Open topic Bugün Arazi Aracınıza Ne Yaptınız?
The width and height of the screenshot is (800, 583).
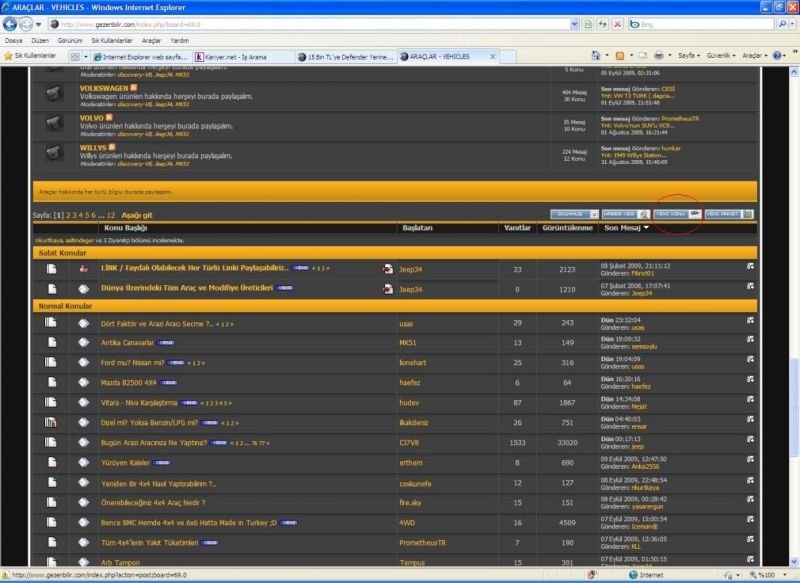click(154, 443)
